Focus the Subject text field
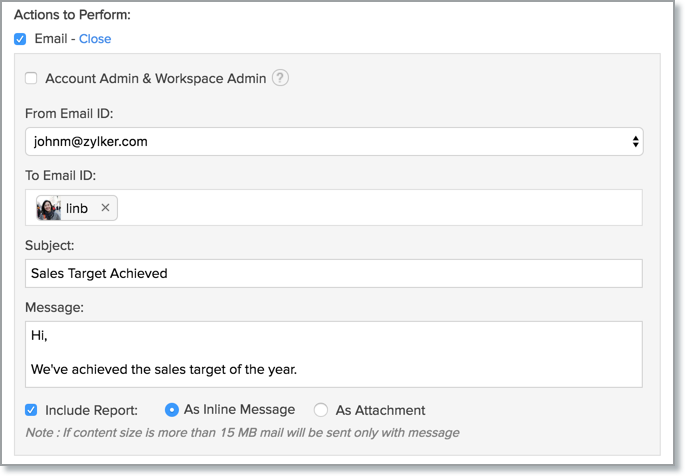The width and height of the screenshot is (685, 476). tap(334, 273)
